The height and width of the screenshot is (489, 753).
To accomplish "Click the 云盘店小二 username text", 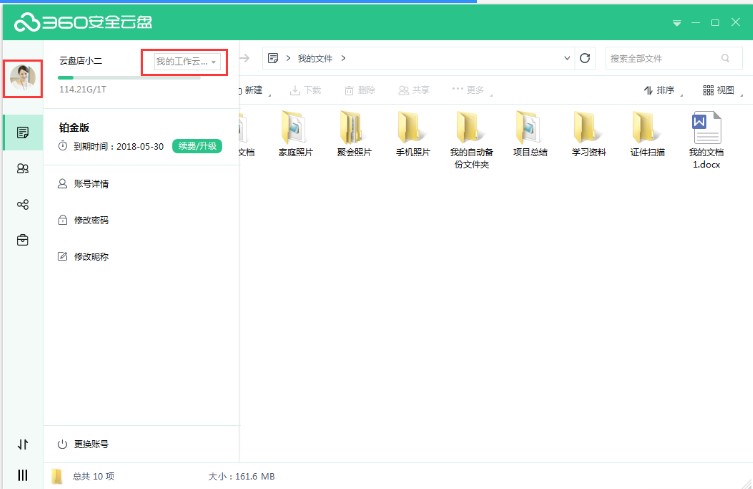I will (81, 61).
